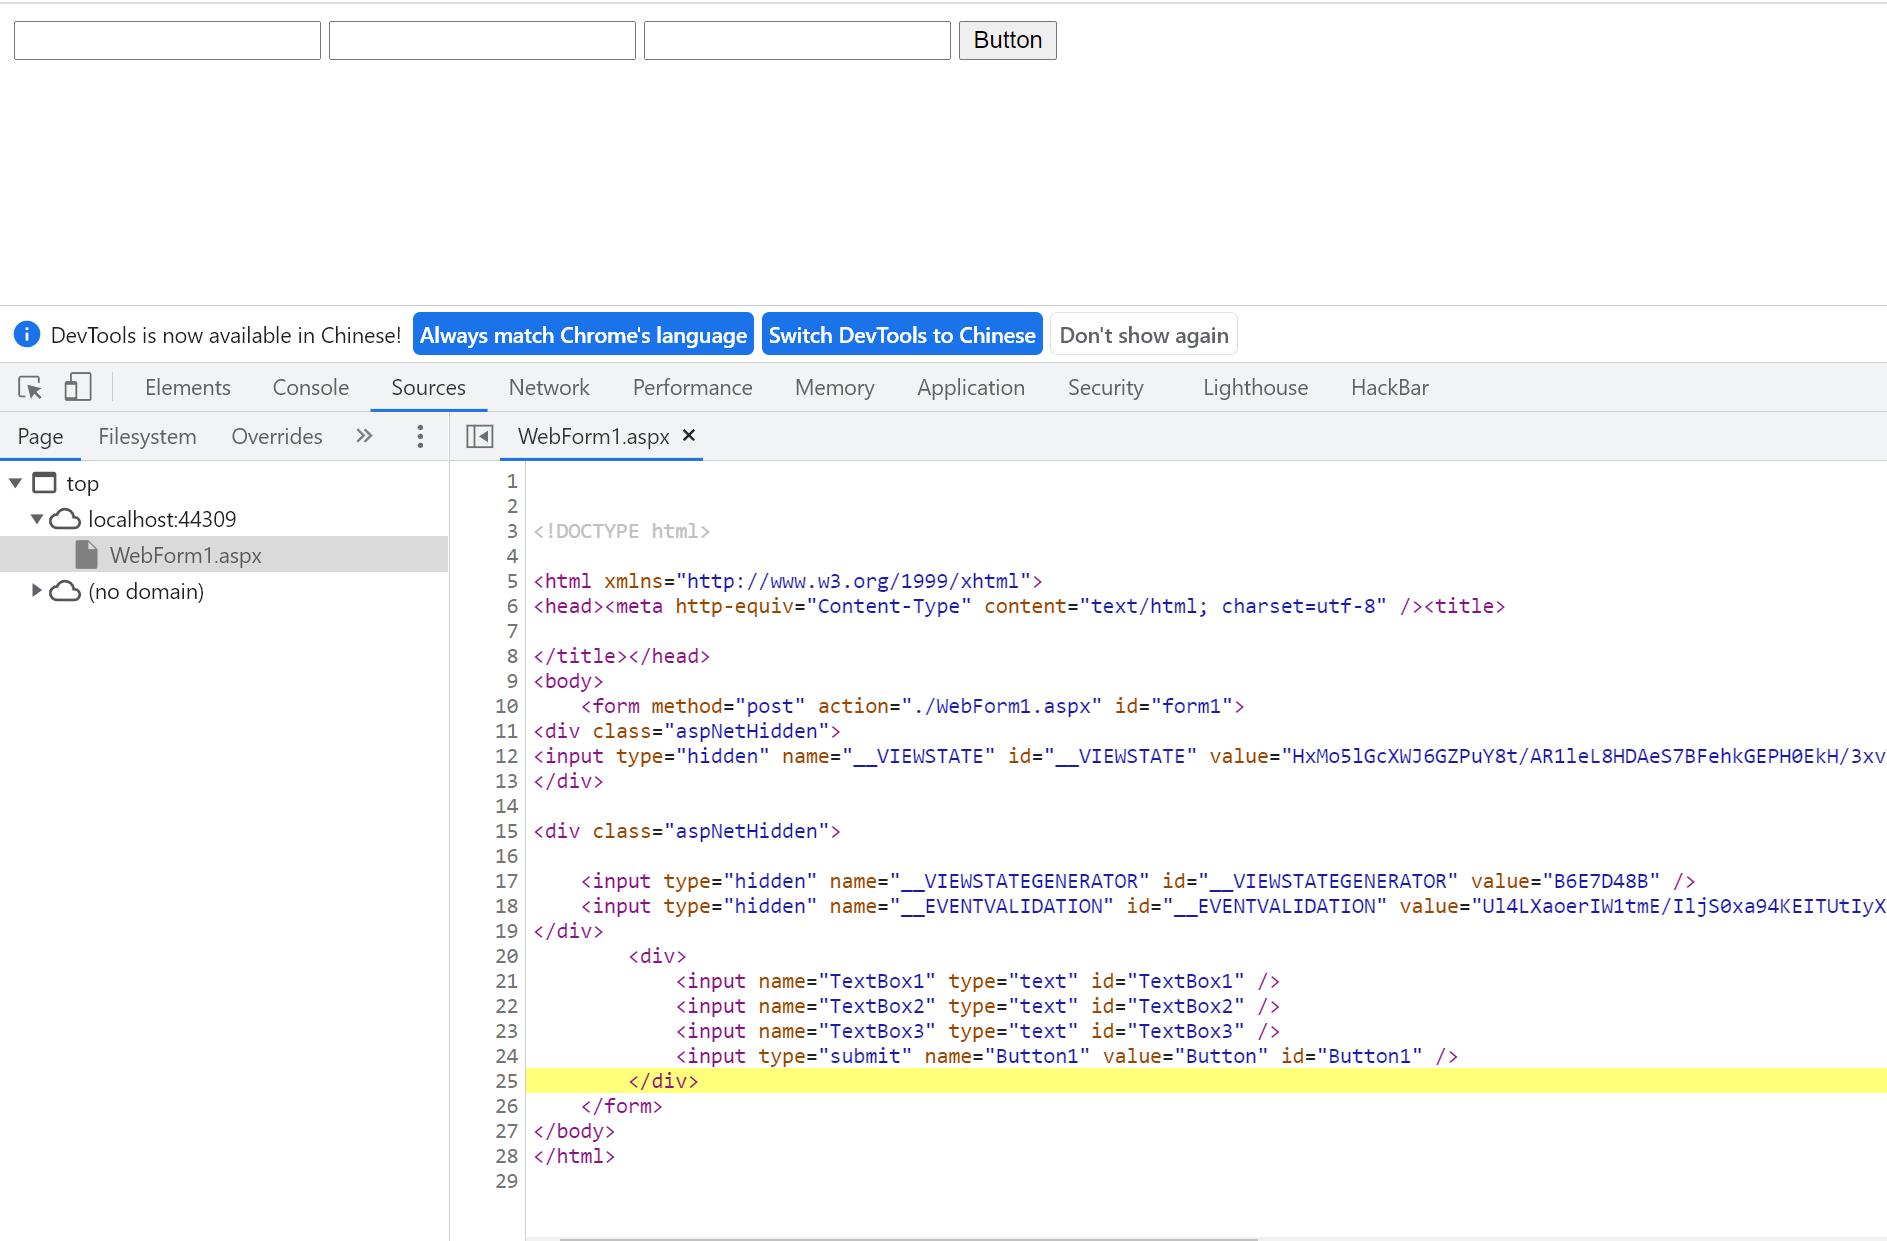
Task: Show more navigator tabs with chevron
Action: pyautogui.click(x=364, y=436)
